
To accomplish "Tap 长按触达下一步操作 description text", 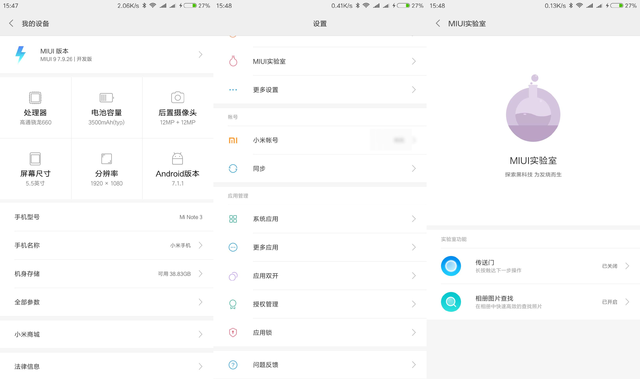I will tap(498, 270).
